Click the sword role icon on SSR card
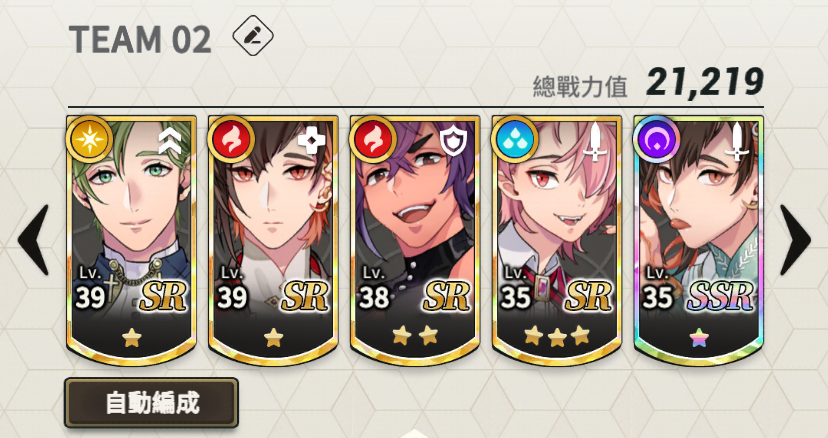The height and width of the screenshot is (438, 828). pyautogui.click(x=737, y=141)
